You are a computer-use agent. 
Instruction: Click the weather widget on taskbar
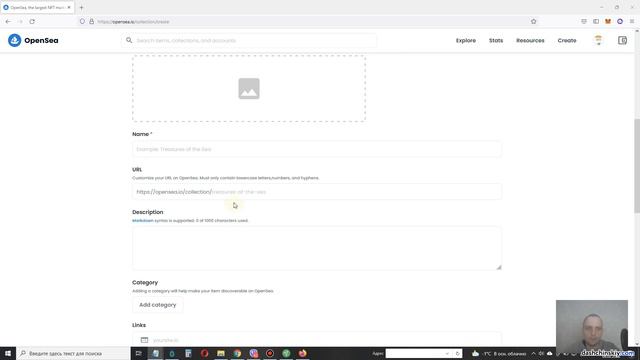(498, 353)
